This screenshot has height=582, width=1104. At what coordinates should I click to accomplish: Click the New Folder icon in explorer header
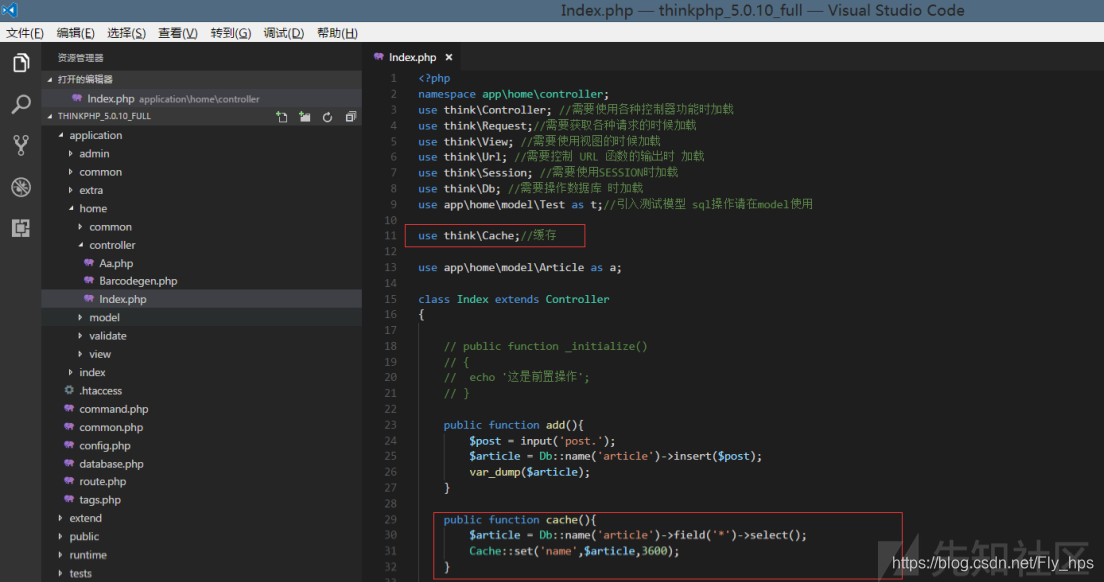coord(304,117)
